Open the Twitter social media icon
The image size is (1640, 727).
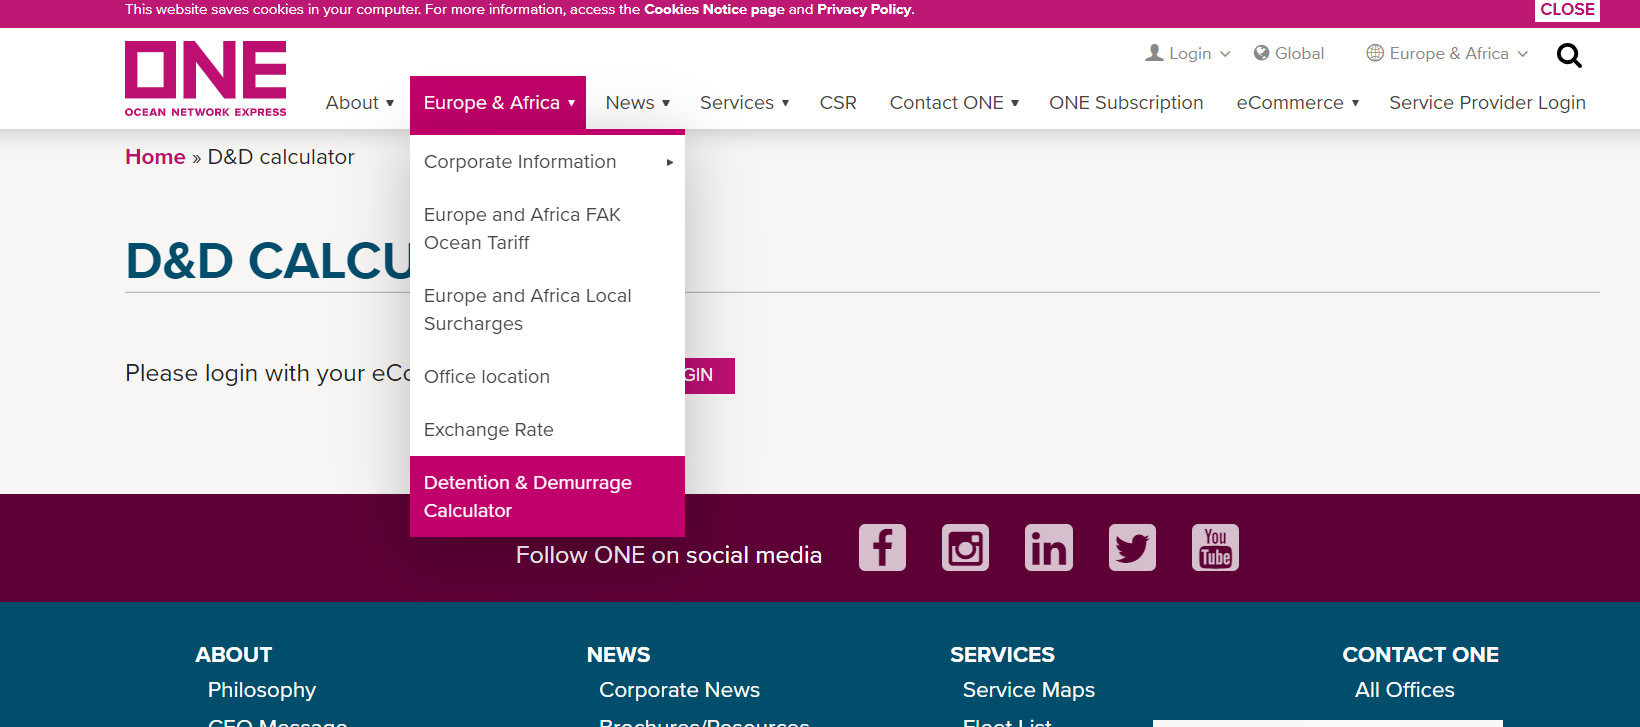tap(1132, 548)
